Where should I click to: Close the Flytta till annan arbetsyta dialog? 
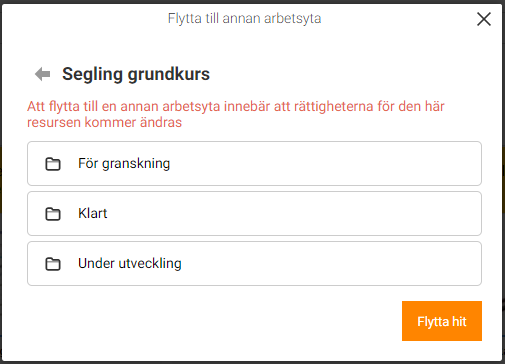point(484,19)
